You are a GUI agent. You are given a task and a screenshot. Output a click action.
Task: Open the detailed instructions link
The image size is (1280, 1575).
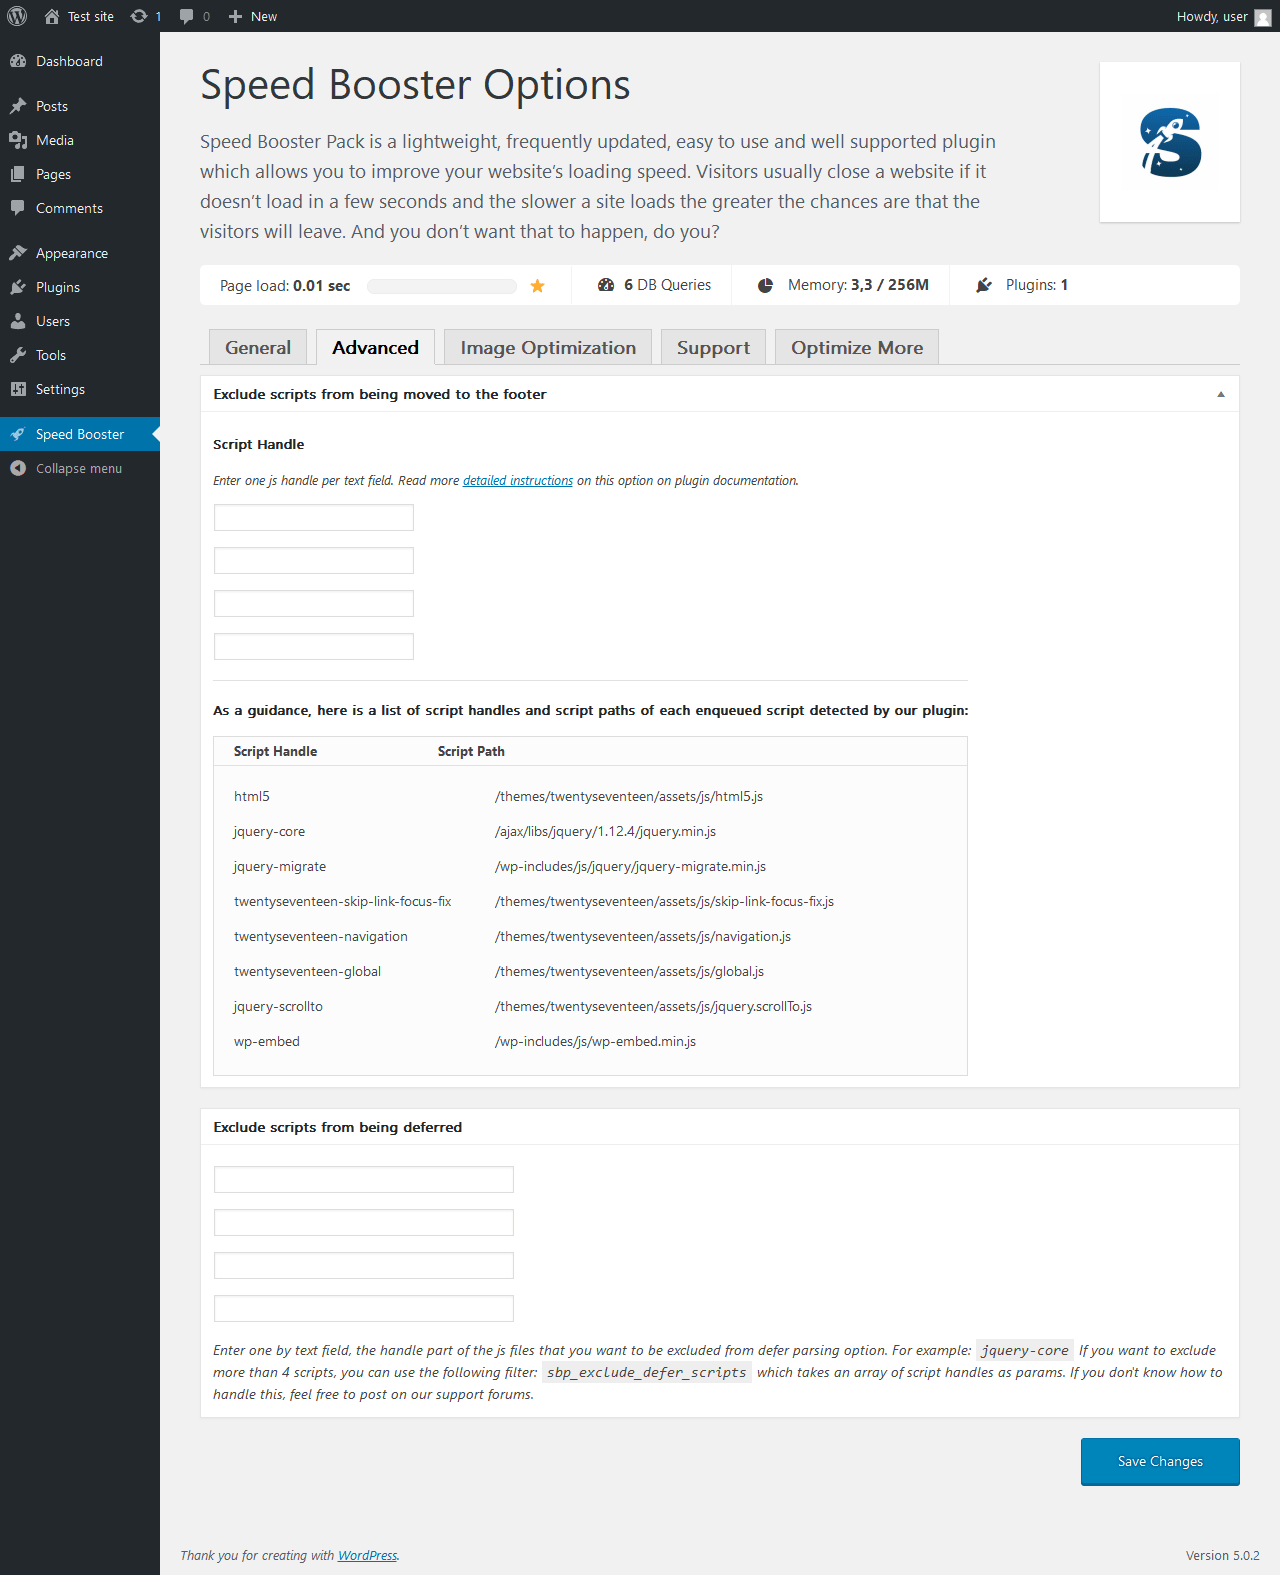[518, 480]
